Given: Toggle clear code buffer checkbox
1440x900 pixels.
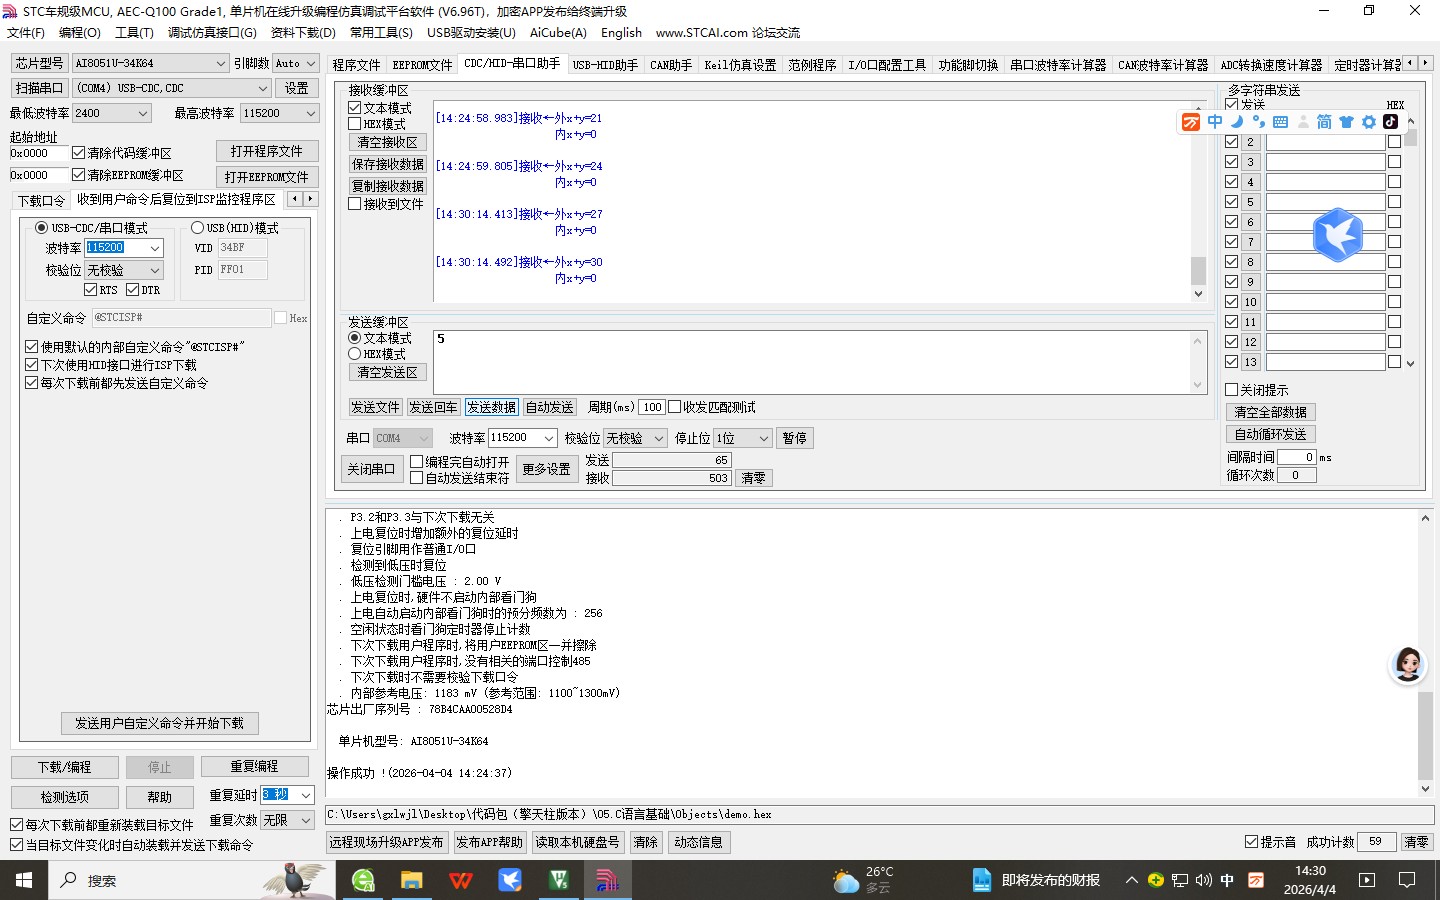Looking at the screenshot, I should pos(78,153).
